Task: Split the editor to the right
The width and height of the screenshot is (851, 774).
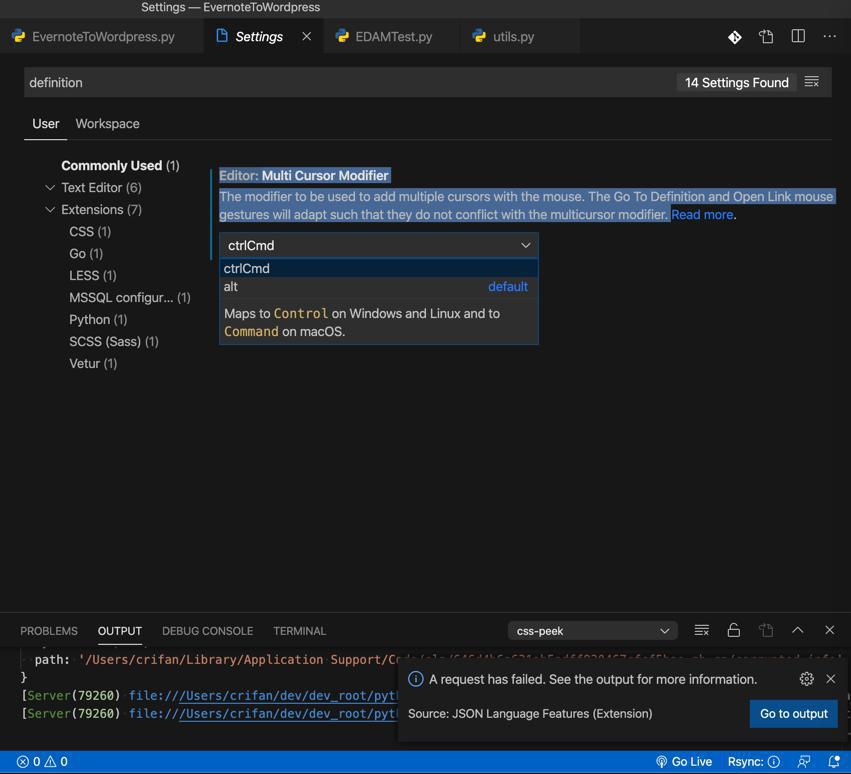Action: point(798,37)
